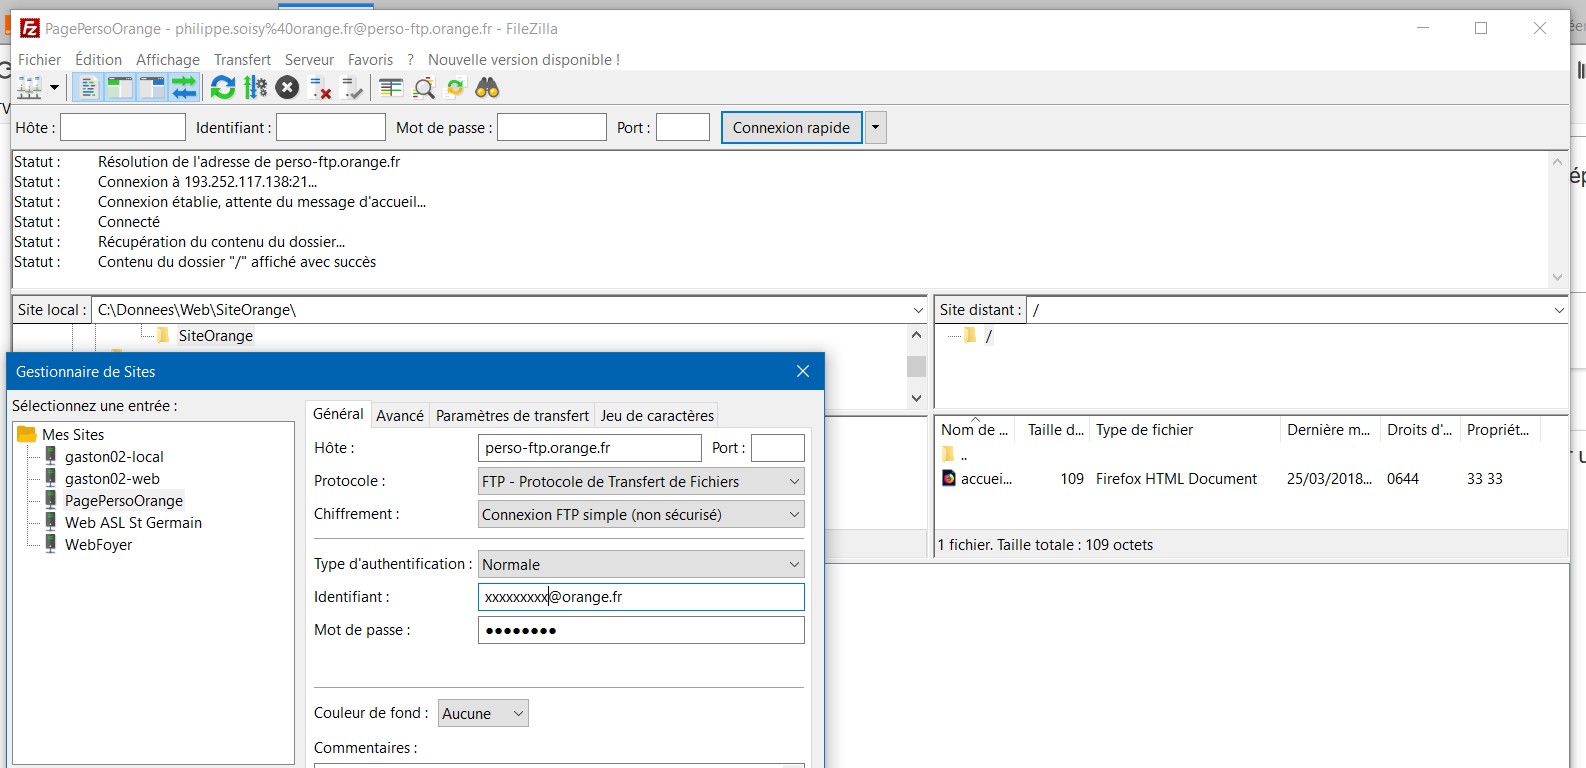Expand the Chiffrement dropdown

(641, 514)
